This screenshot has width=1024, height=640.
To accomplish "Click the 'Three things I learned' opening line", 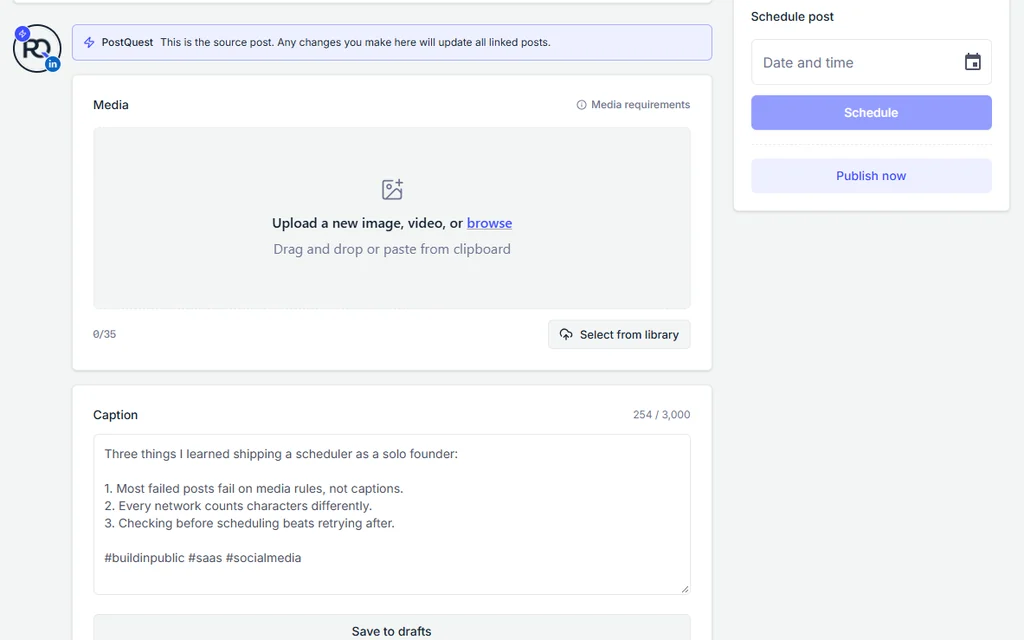I will 281,454.
